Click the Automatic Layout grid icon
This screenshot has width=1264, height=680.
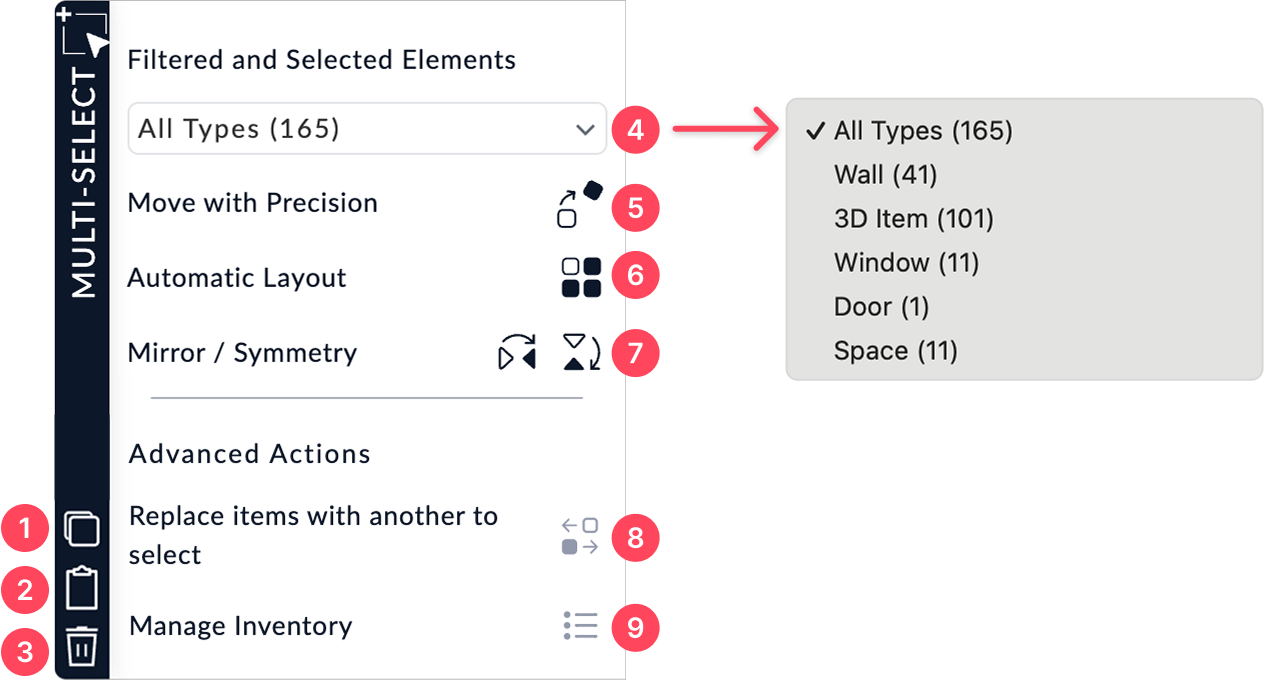[x=581, y=277]
